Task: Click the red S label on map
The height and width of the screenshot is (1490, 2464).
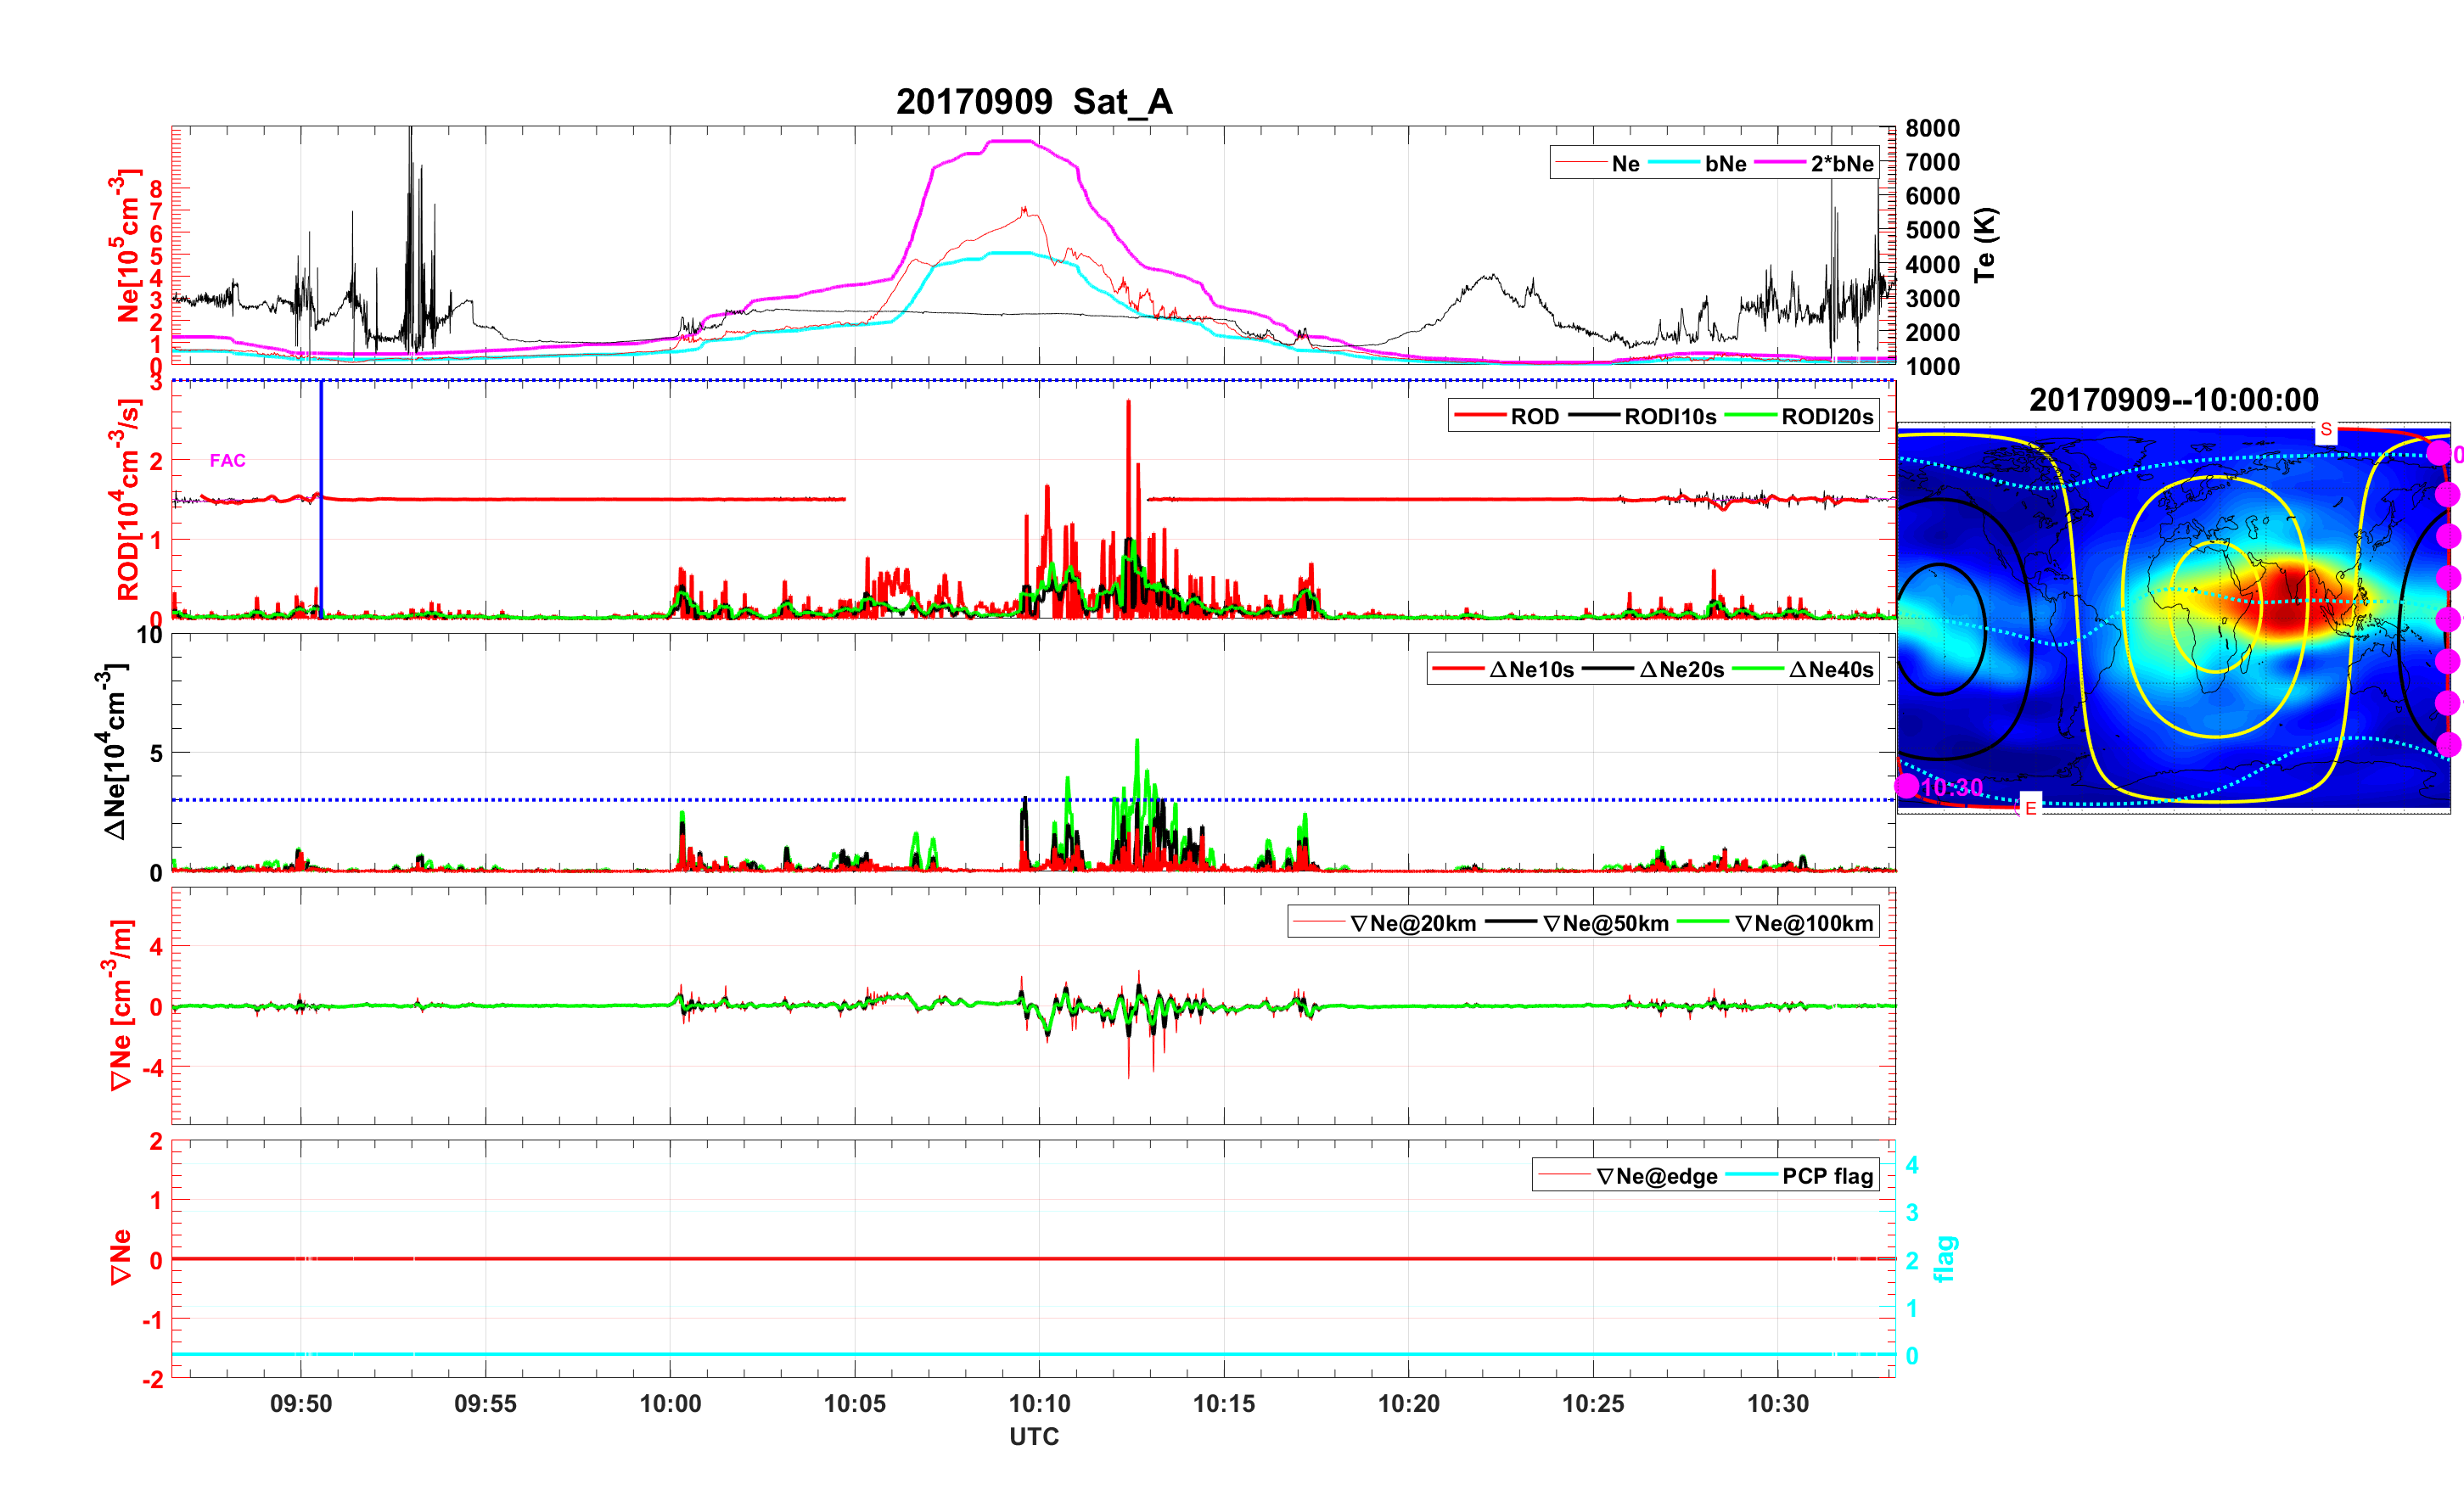Action: (x=2326, y=430)
